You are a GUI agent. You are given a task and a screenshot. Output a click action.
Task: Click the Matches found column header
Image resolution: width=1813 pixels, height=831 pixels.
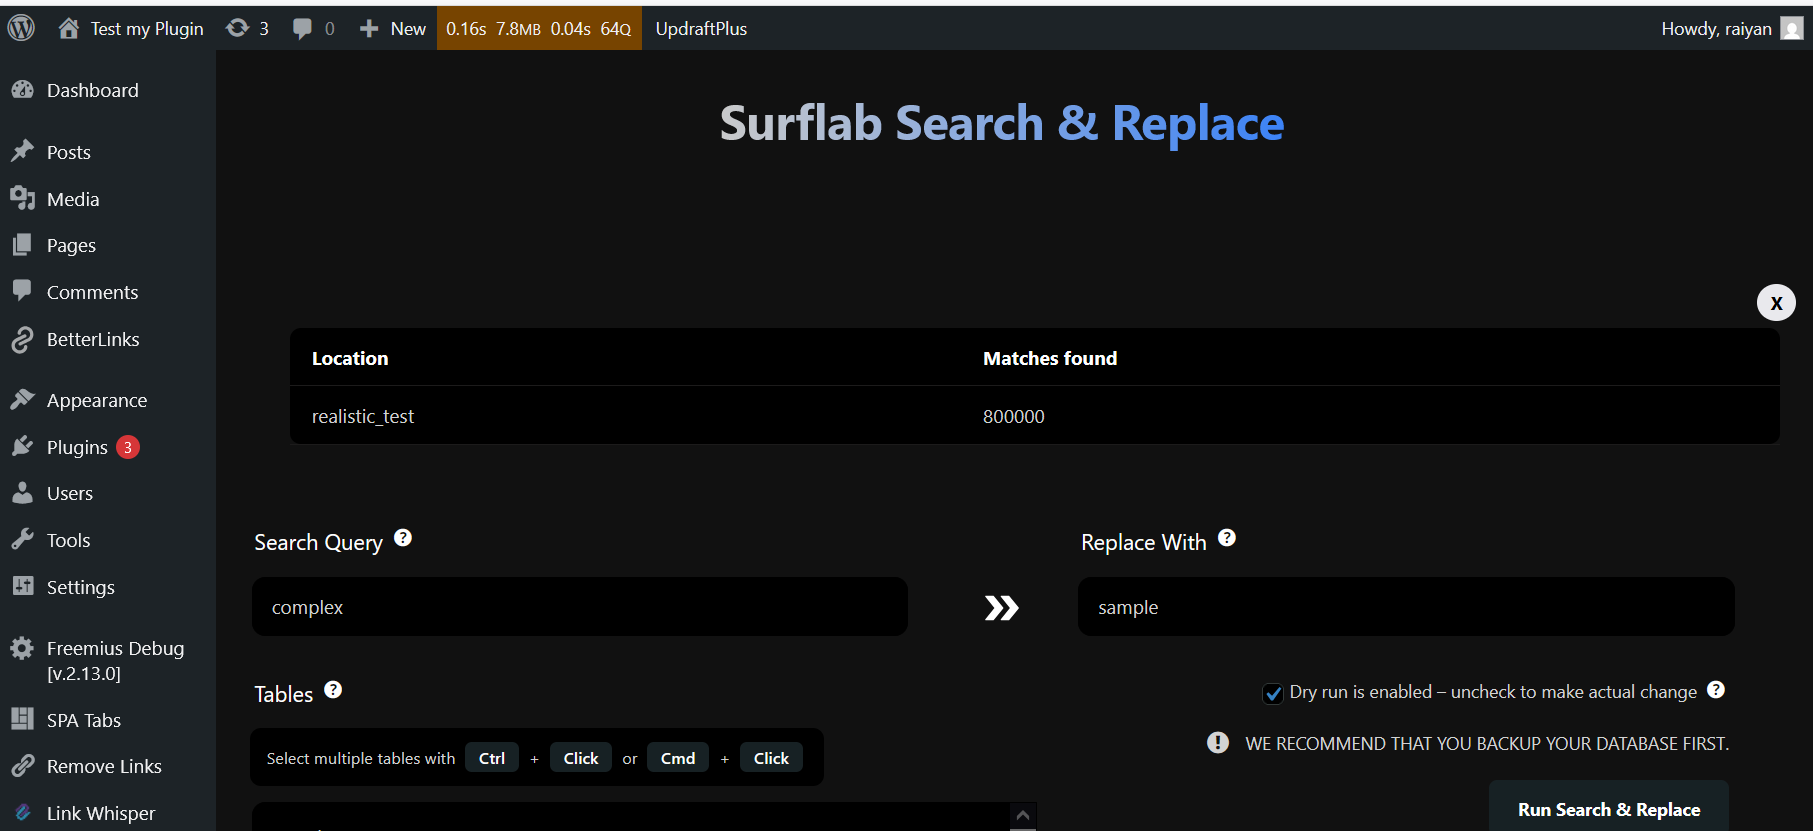point(1050,358)
